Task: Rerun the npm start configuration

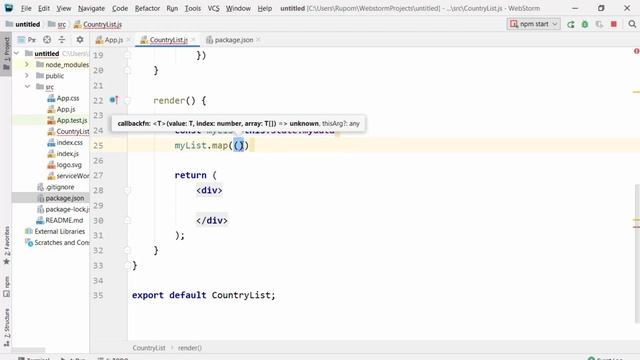Action: tap(571, 24)
